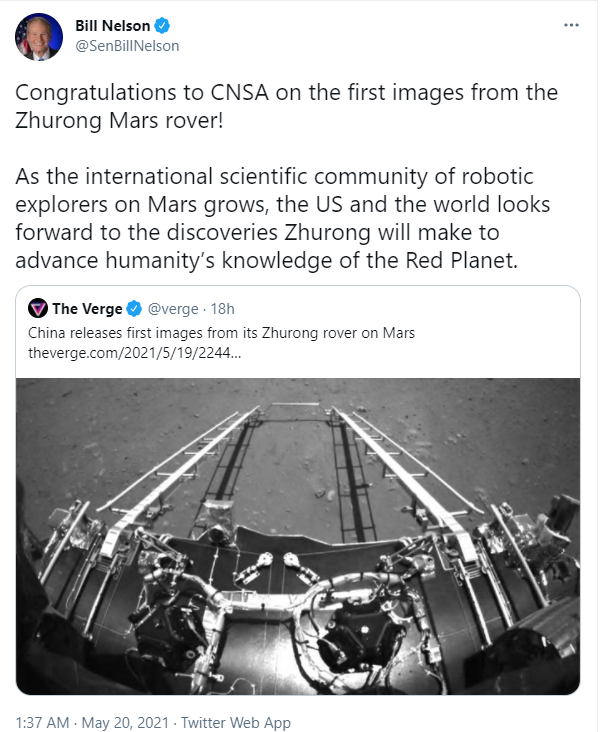602x732 pixels.
Task: Open the Mars rover photo
Action: pos(298,536)
